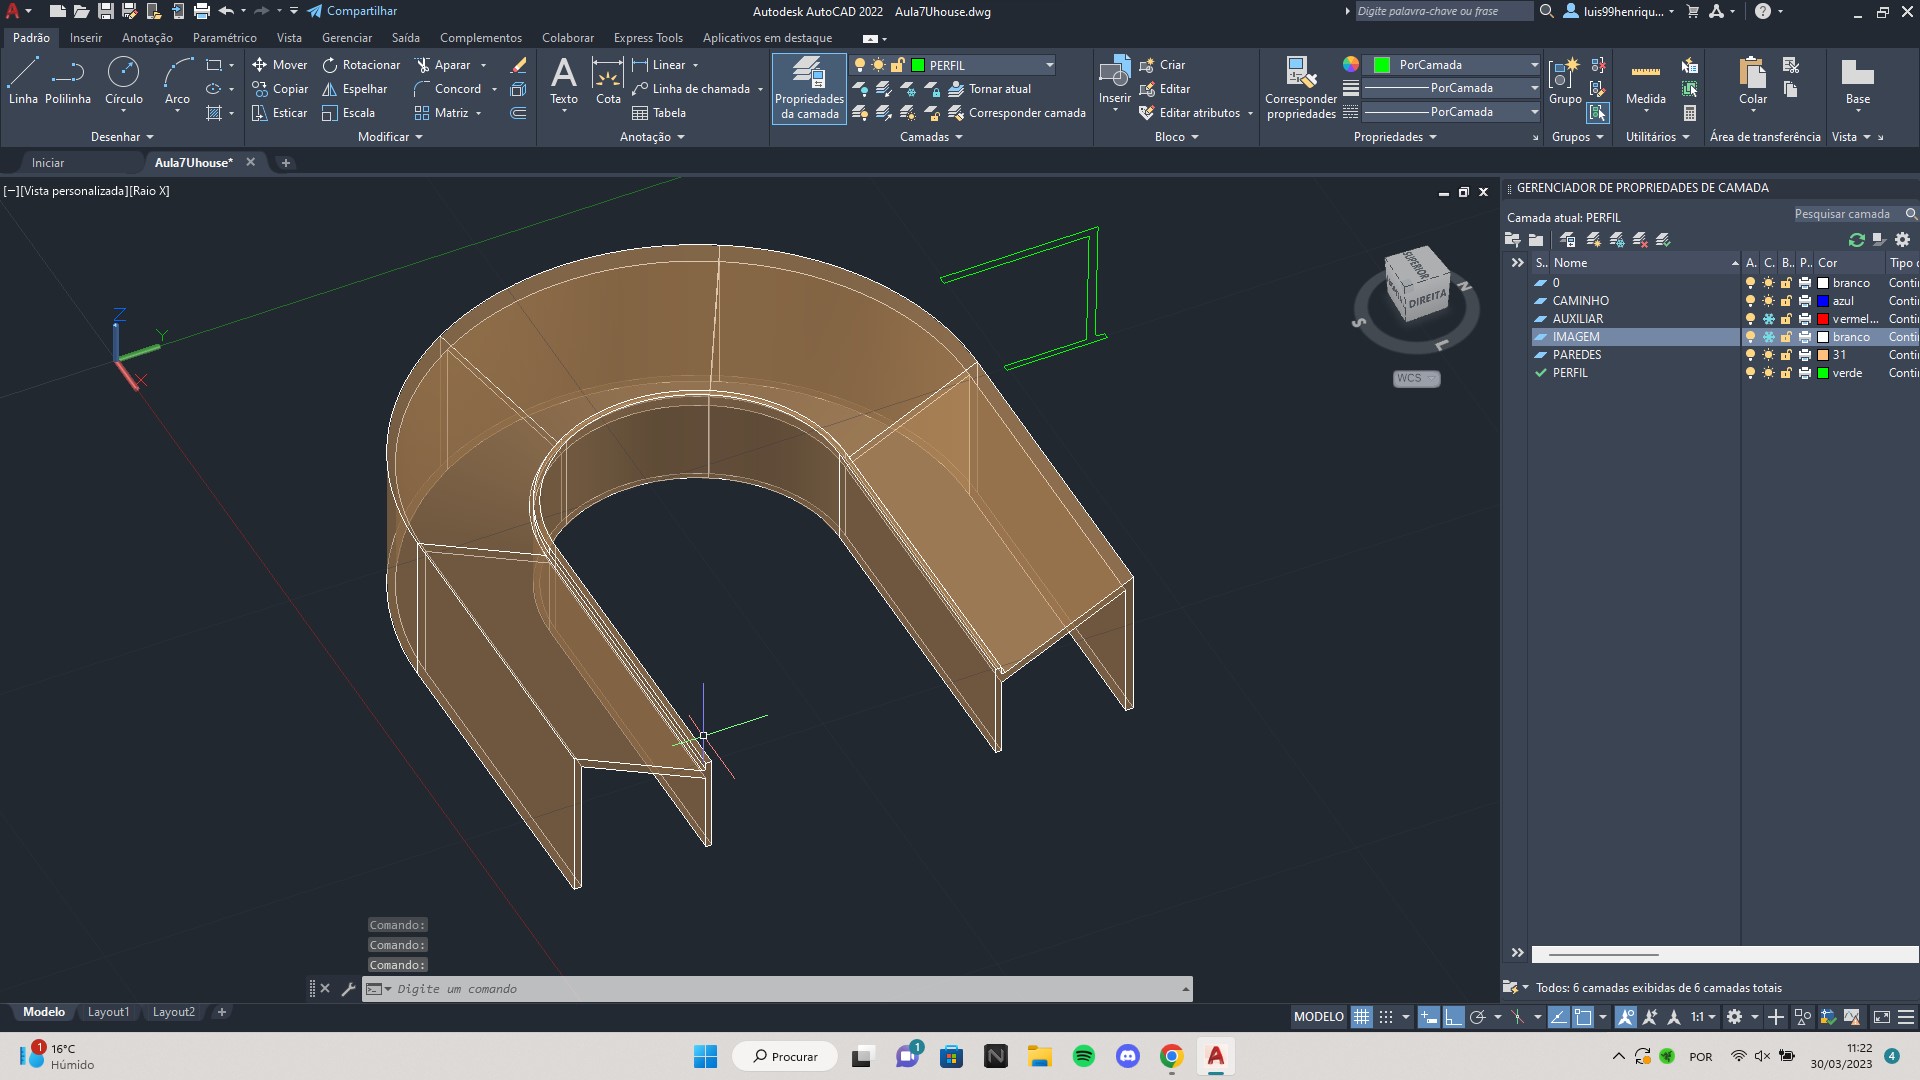Toggle ortho mode in status bar
This screenshot has width=1920, height=1080.
click(x=1453, y=1017)
